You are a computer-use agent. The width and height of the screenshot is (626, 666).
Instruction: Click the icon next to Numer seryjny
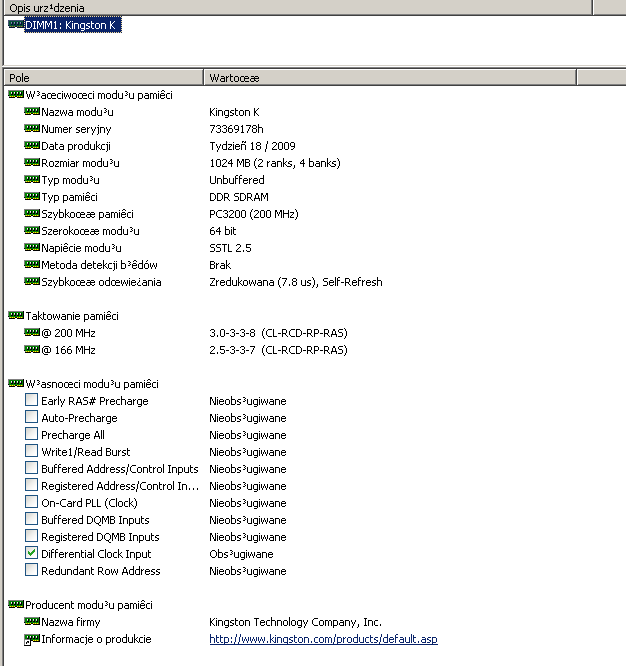[x=32, y=129]
